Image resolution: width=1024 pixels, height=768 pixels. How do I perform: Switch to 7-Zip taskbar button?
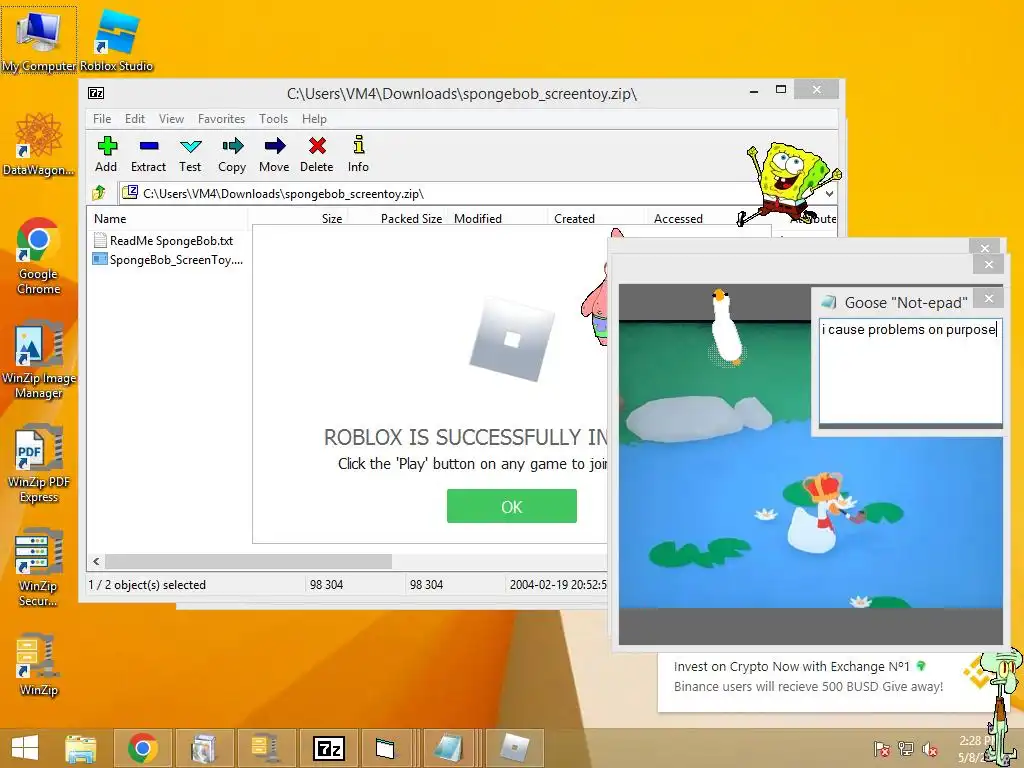(328, 748)
